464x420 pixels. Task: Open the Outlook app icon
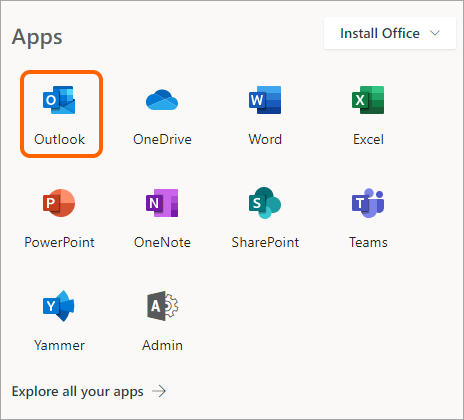59,100
